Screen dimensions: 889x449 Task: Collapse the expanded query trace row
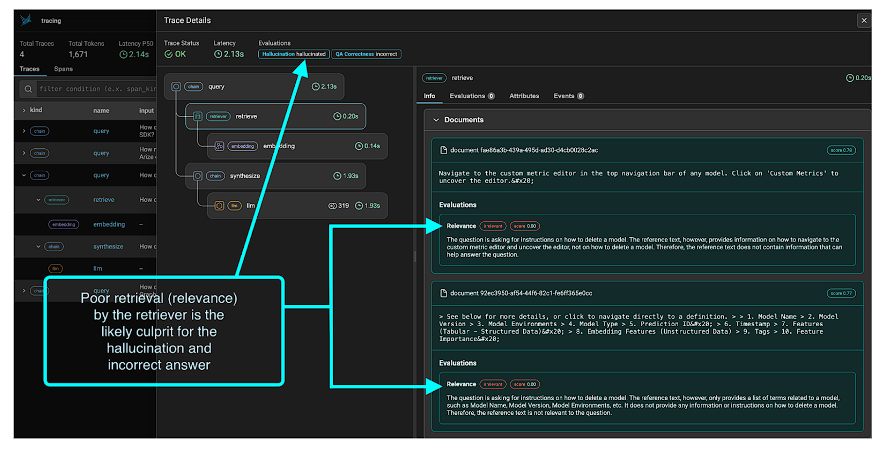pos(24,176)
